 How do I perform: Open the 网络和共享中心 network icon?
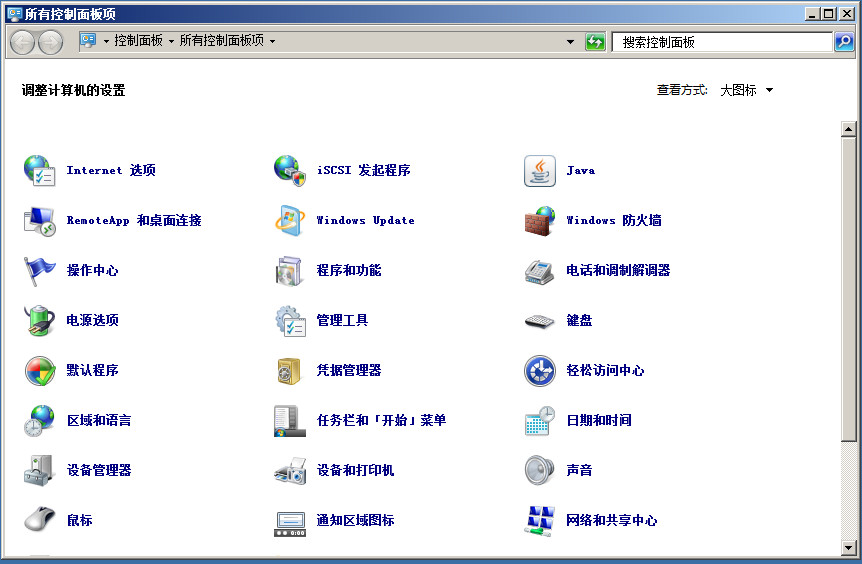(x=540, y=521)
